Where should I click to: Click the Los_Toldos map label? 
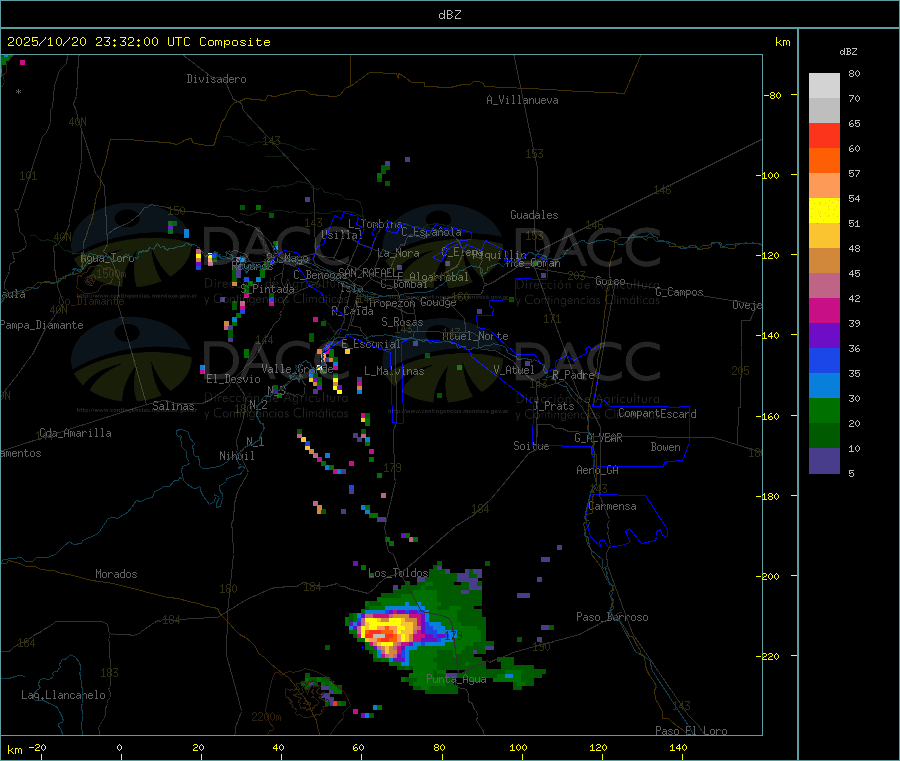398,573
